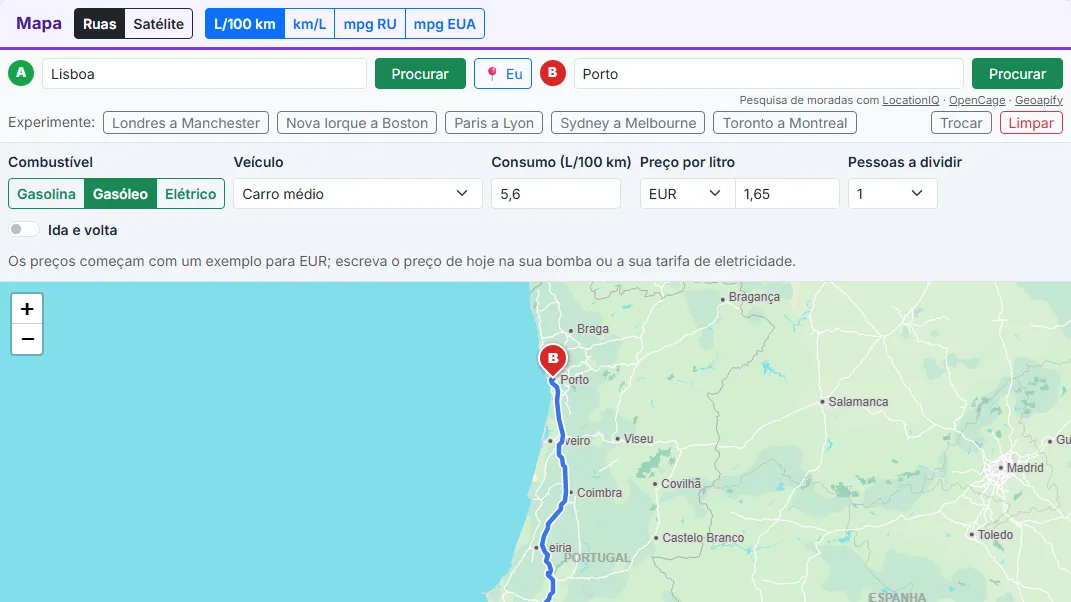This screenshot has height=602, width=1071.
Task: Try the Toronto a Montreal example
Action: click(x=785, y=123)
